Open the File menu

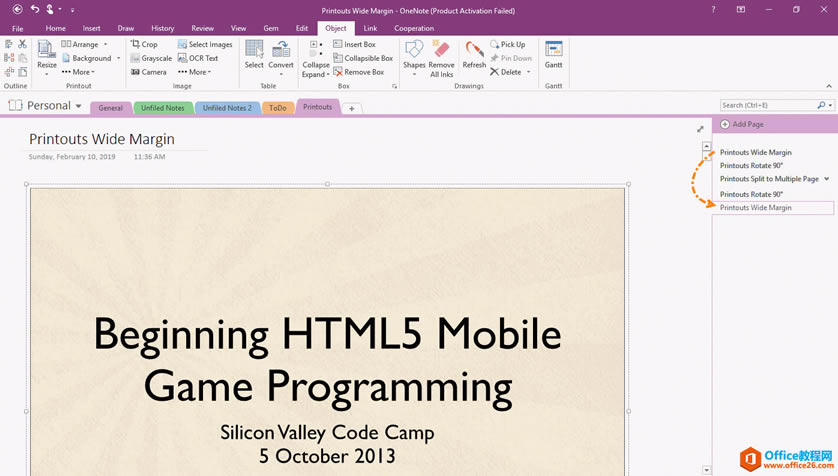pyautogui.click(x=18, y=28)
